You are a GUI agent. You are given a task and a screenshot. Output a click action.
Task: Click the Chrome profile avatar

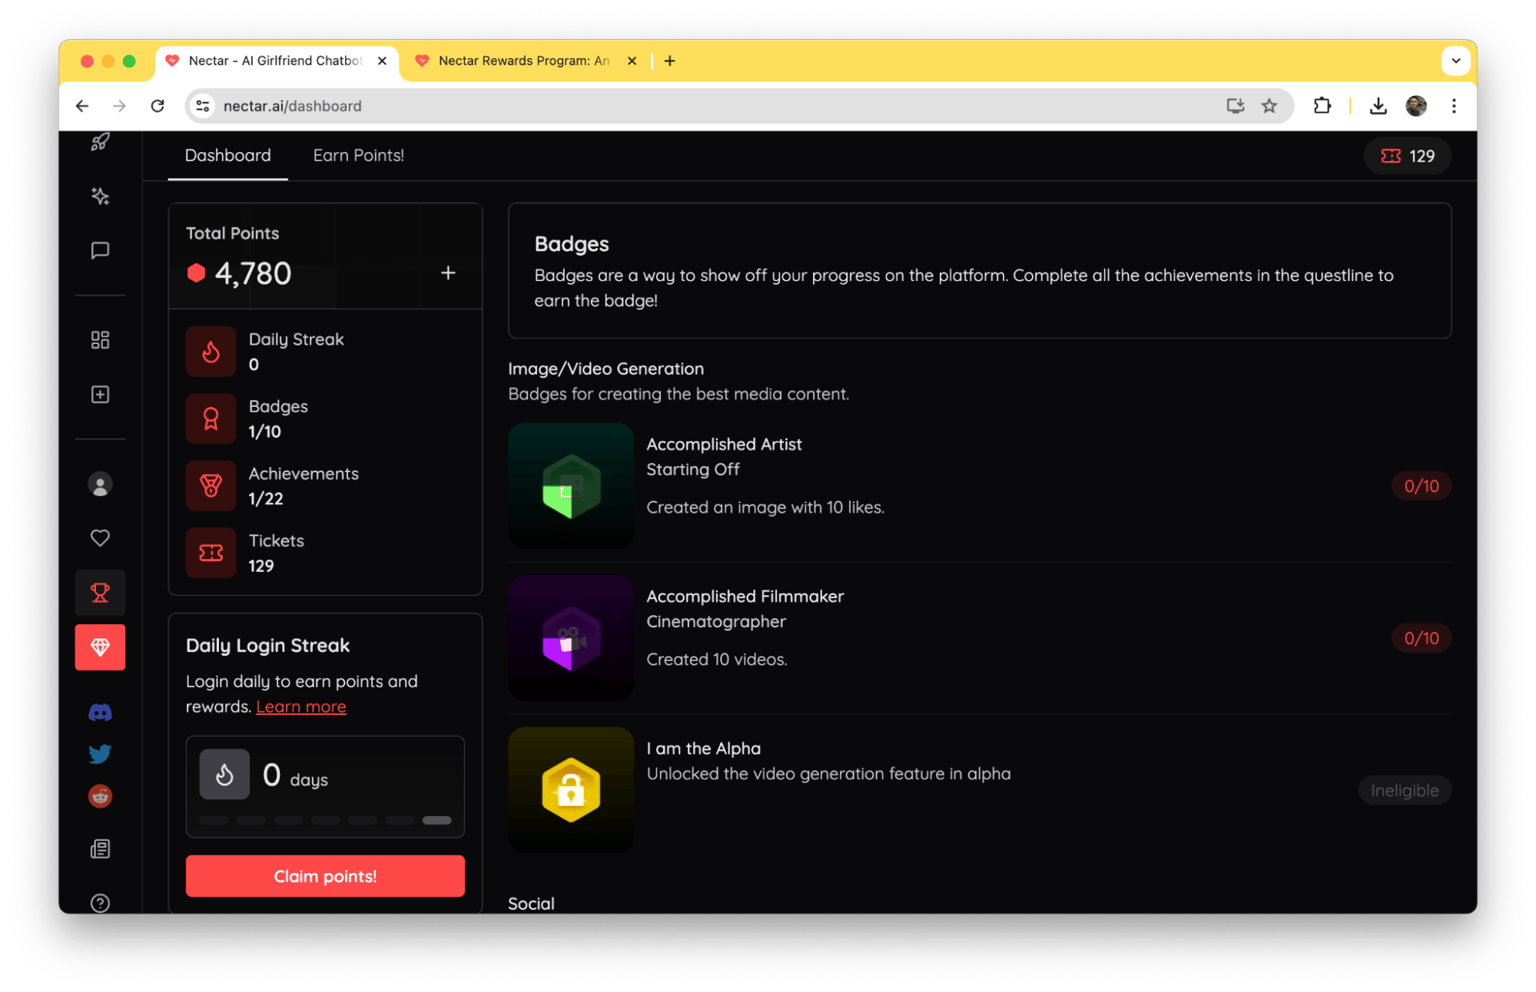pos(1416,106)
